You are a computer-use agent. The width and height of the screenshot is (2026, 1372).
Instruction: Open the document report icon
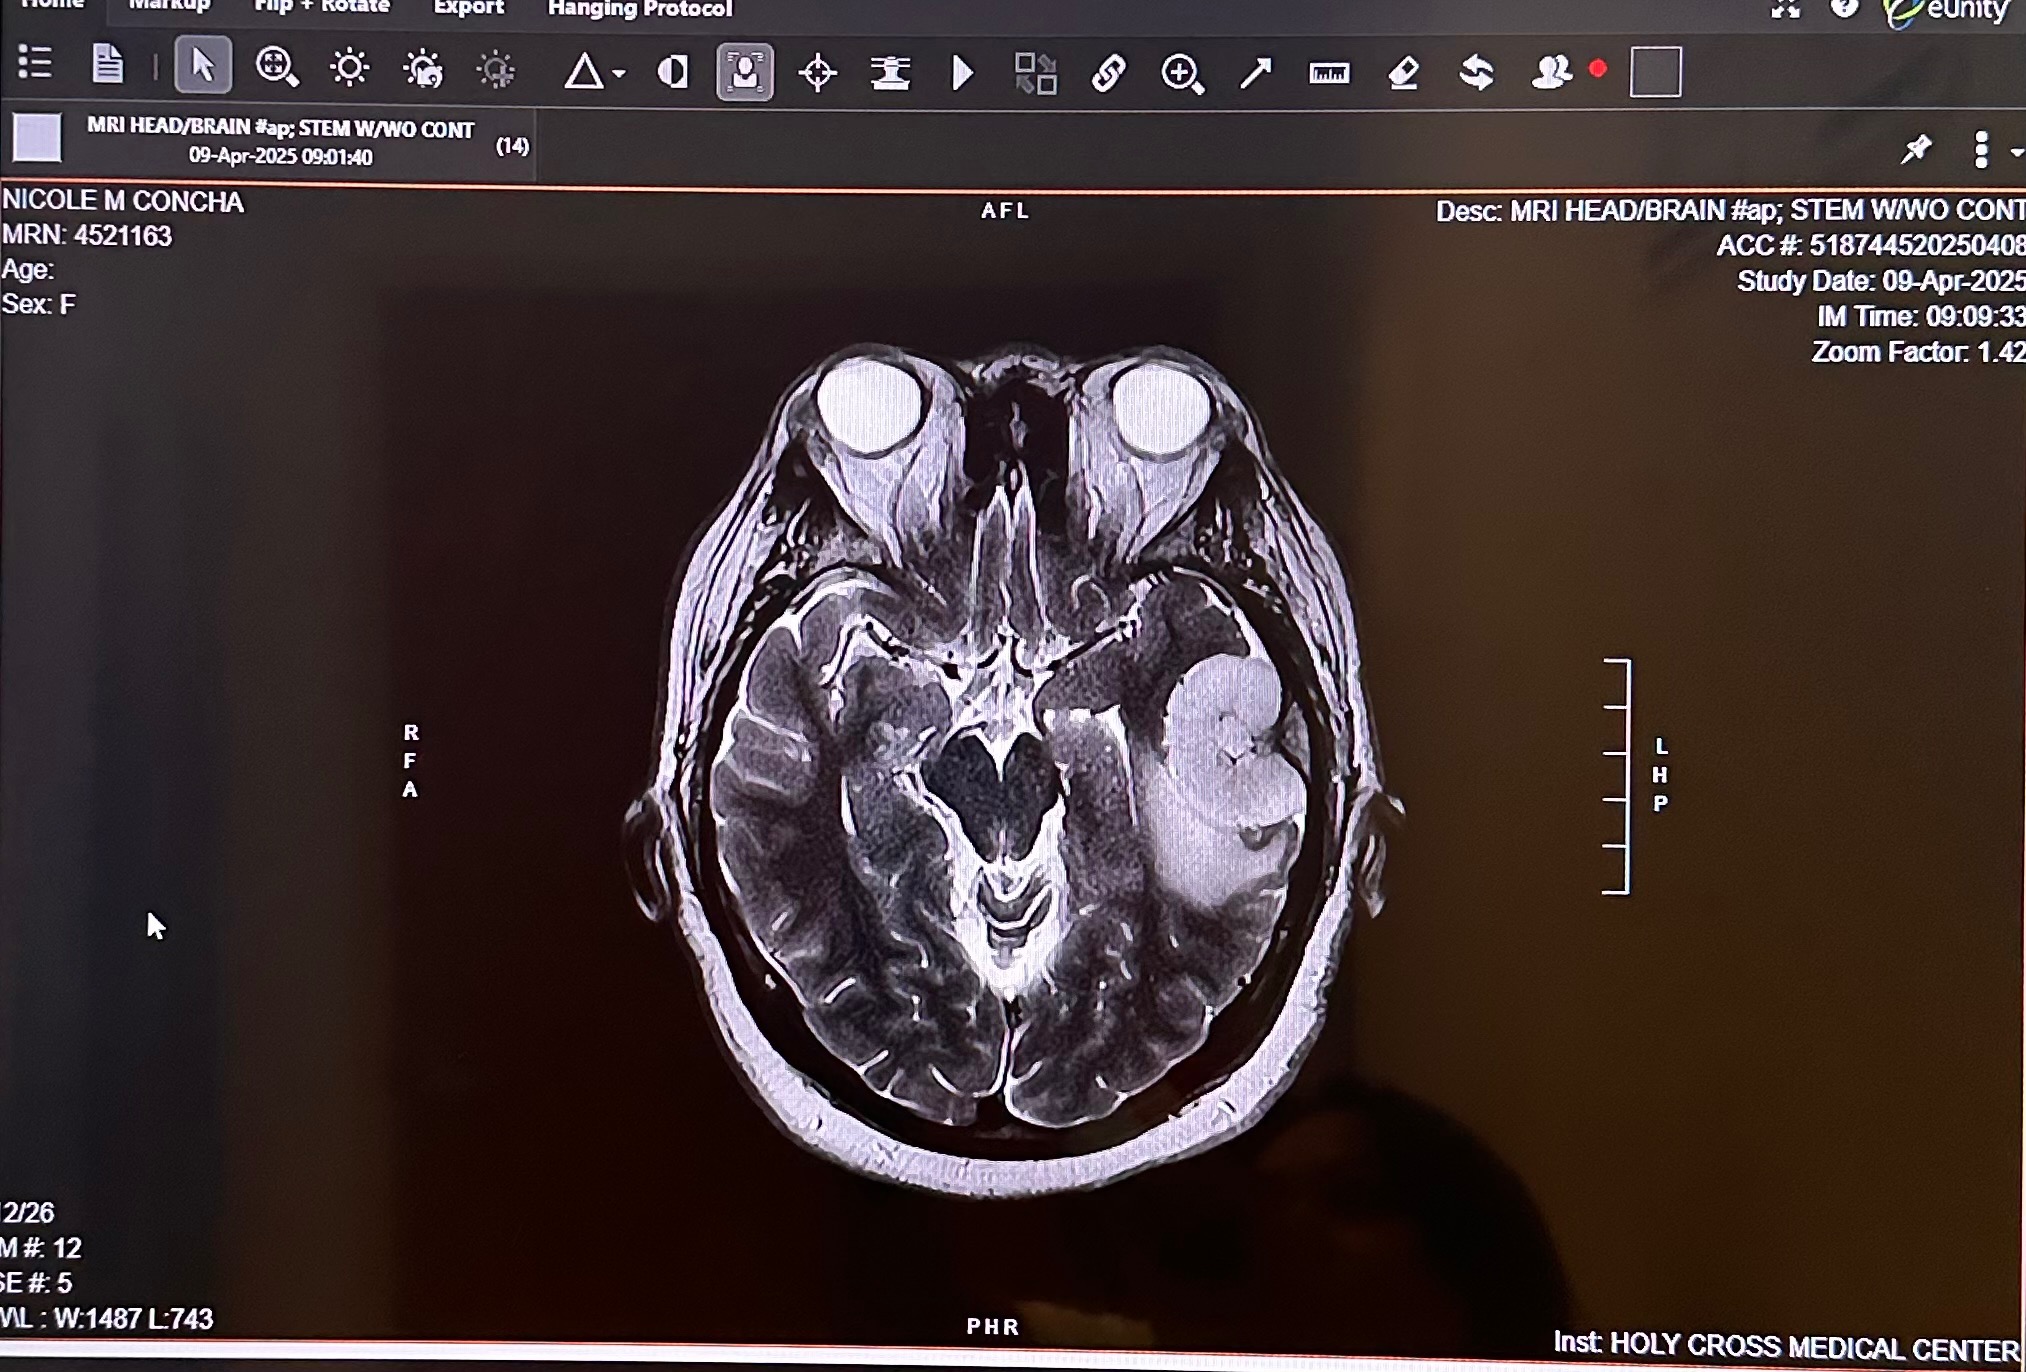[107, 64]
